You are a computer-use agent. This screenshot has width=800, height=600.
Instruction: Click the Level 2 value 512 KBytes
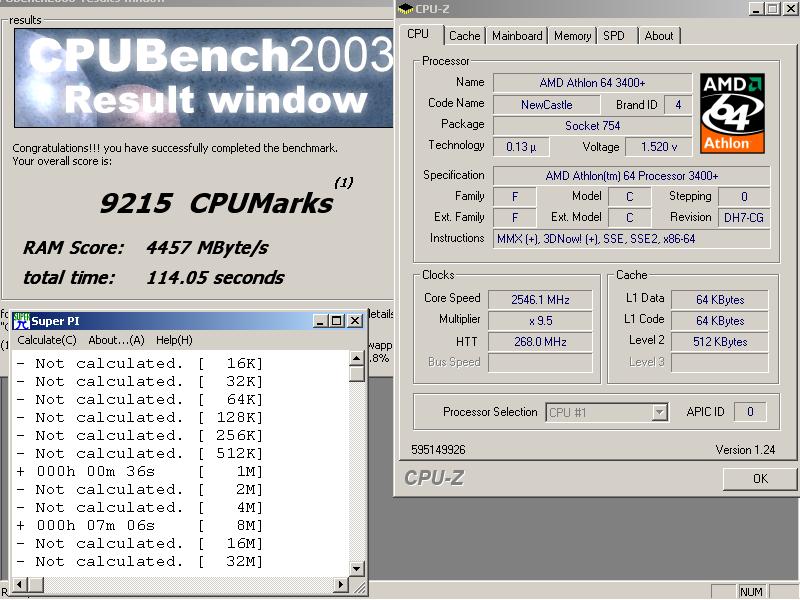point(720,342)
